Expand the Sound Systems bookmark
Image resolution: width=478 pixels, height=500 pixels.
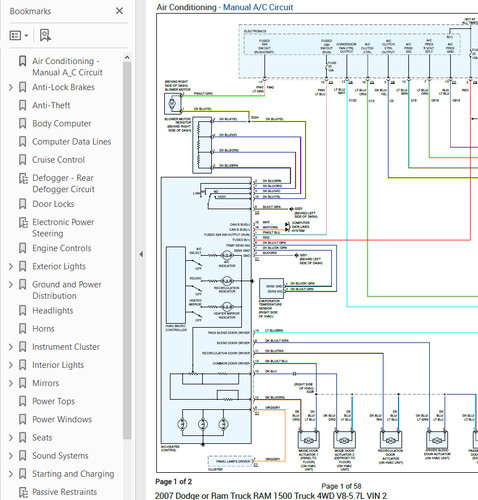pyautogui.click(x=11, y=456)
